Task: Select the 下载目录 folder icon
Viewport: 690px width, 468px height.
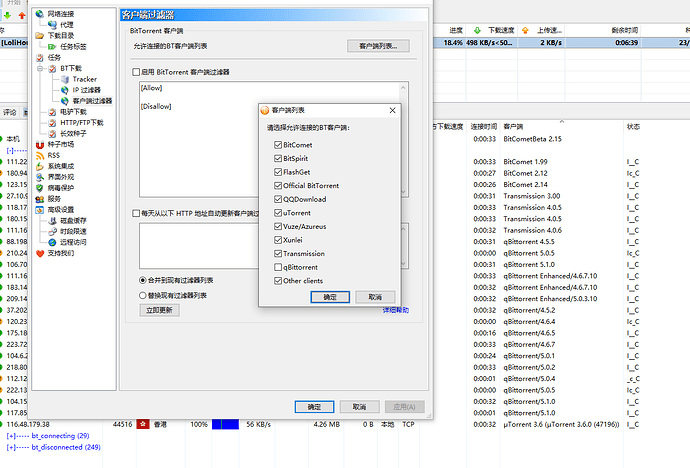Action: click(x=40, y=36)
